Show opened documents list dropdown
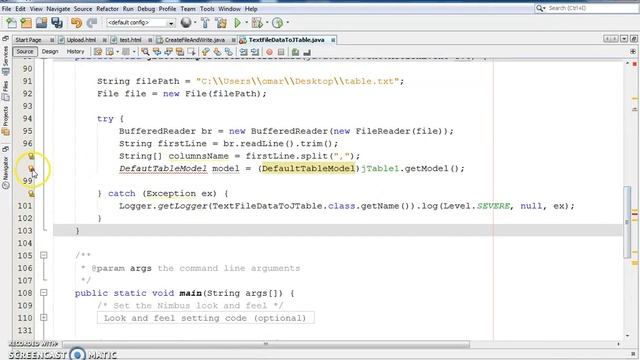 (624, 39)
